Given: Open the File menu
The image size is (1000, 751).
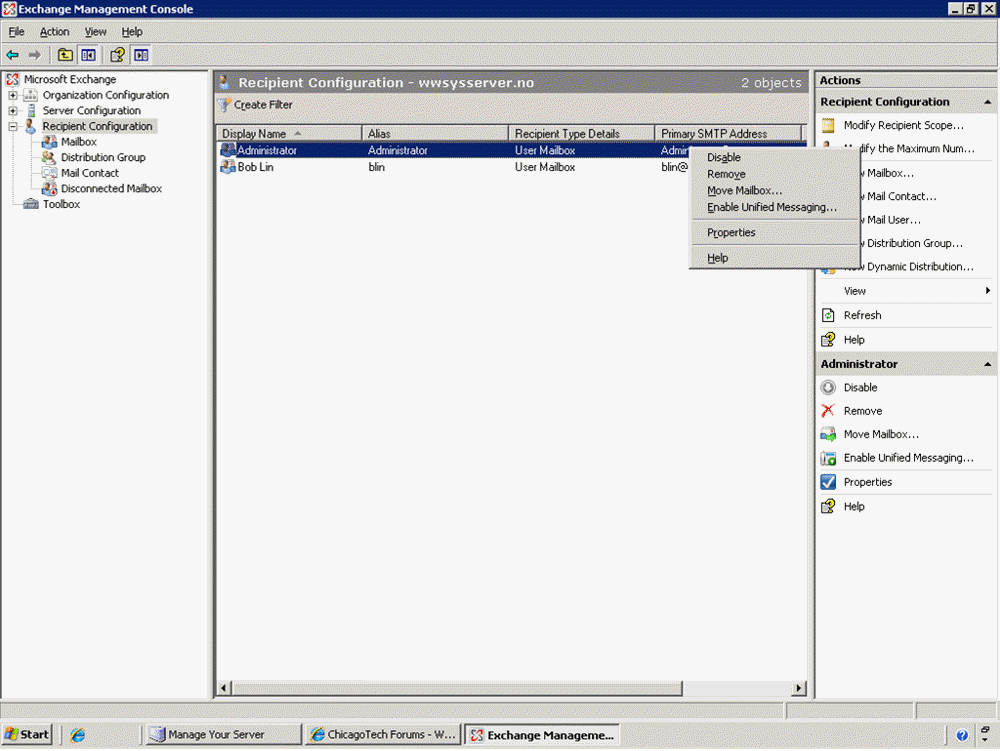Looking at the screenshot, I should [x=16, y=31].
